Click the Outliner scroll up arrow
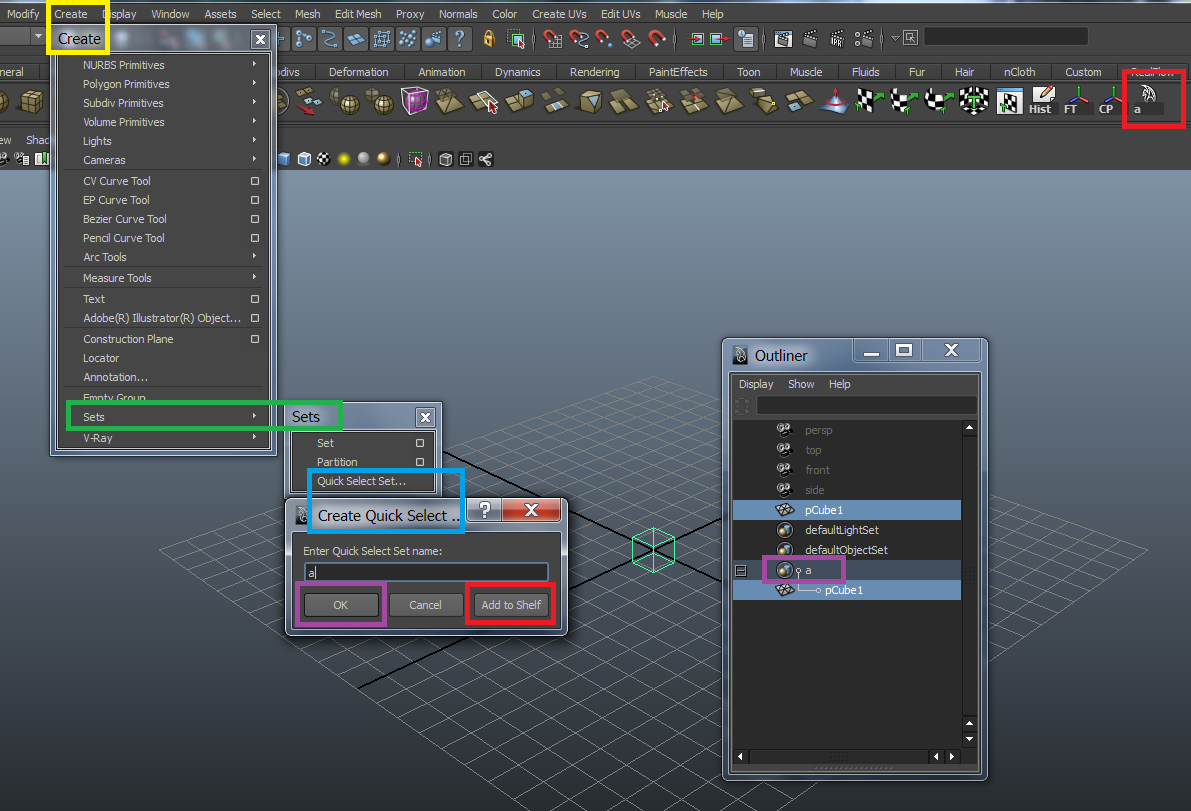This screenshot has width=1191, height=811. coord(969,429)
